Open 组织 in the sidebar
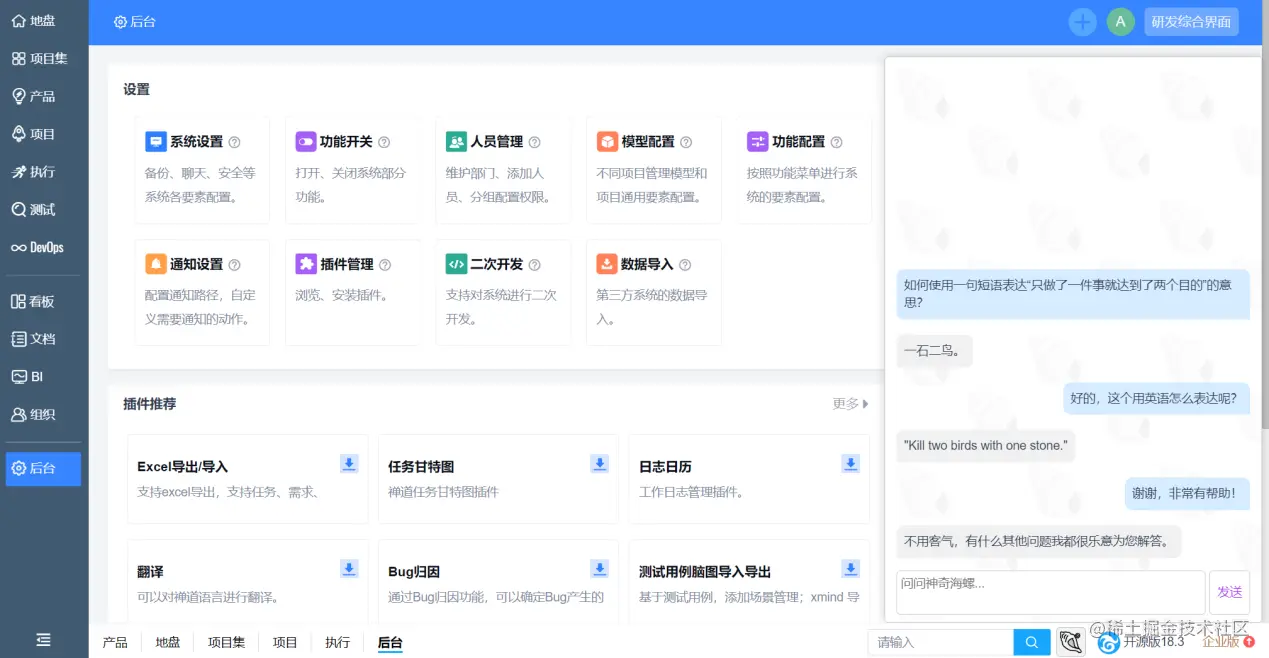The height and width of the screenshot is (658, 1269). 44,414
